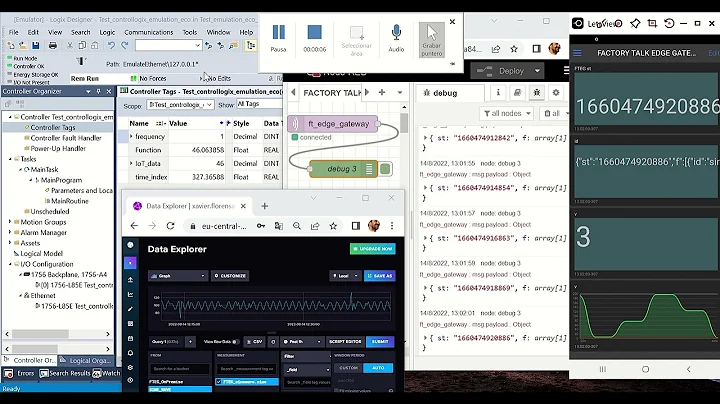Click the debug messages bug icon
The height and width of the screenshot is (404, 720).
click(536, 93)
